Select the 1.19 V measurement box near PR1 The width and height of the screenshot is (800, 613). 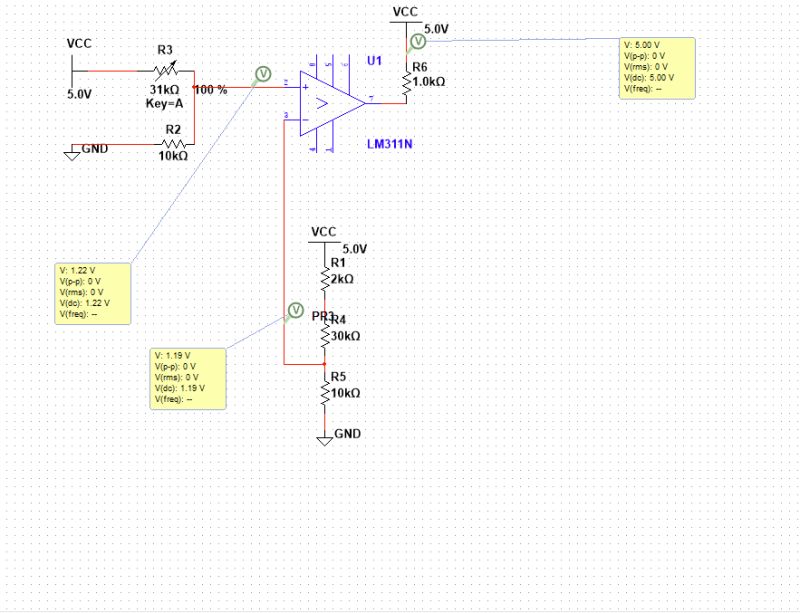pos(187,379)
